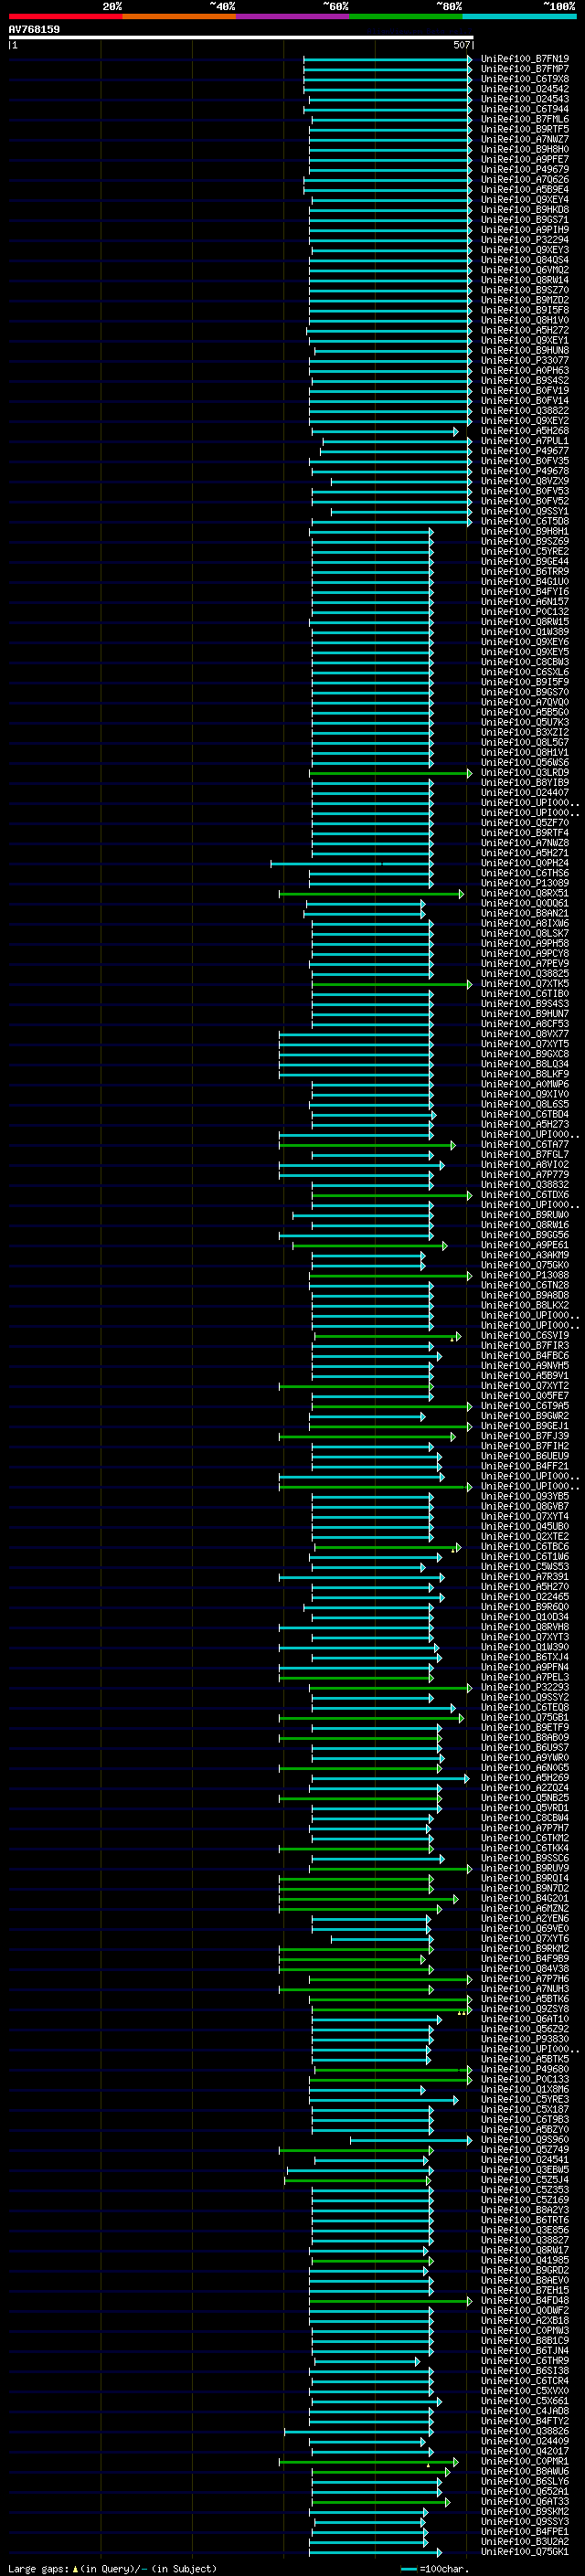Click the green alignment bar for UniRef100_P13088
This screenshot has width=585, height=2576.
point(391,1277)
